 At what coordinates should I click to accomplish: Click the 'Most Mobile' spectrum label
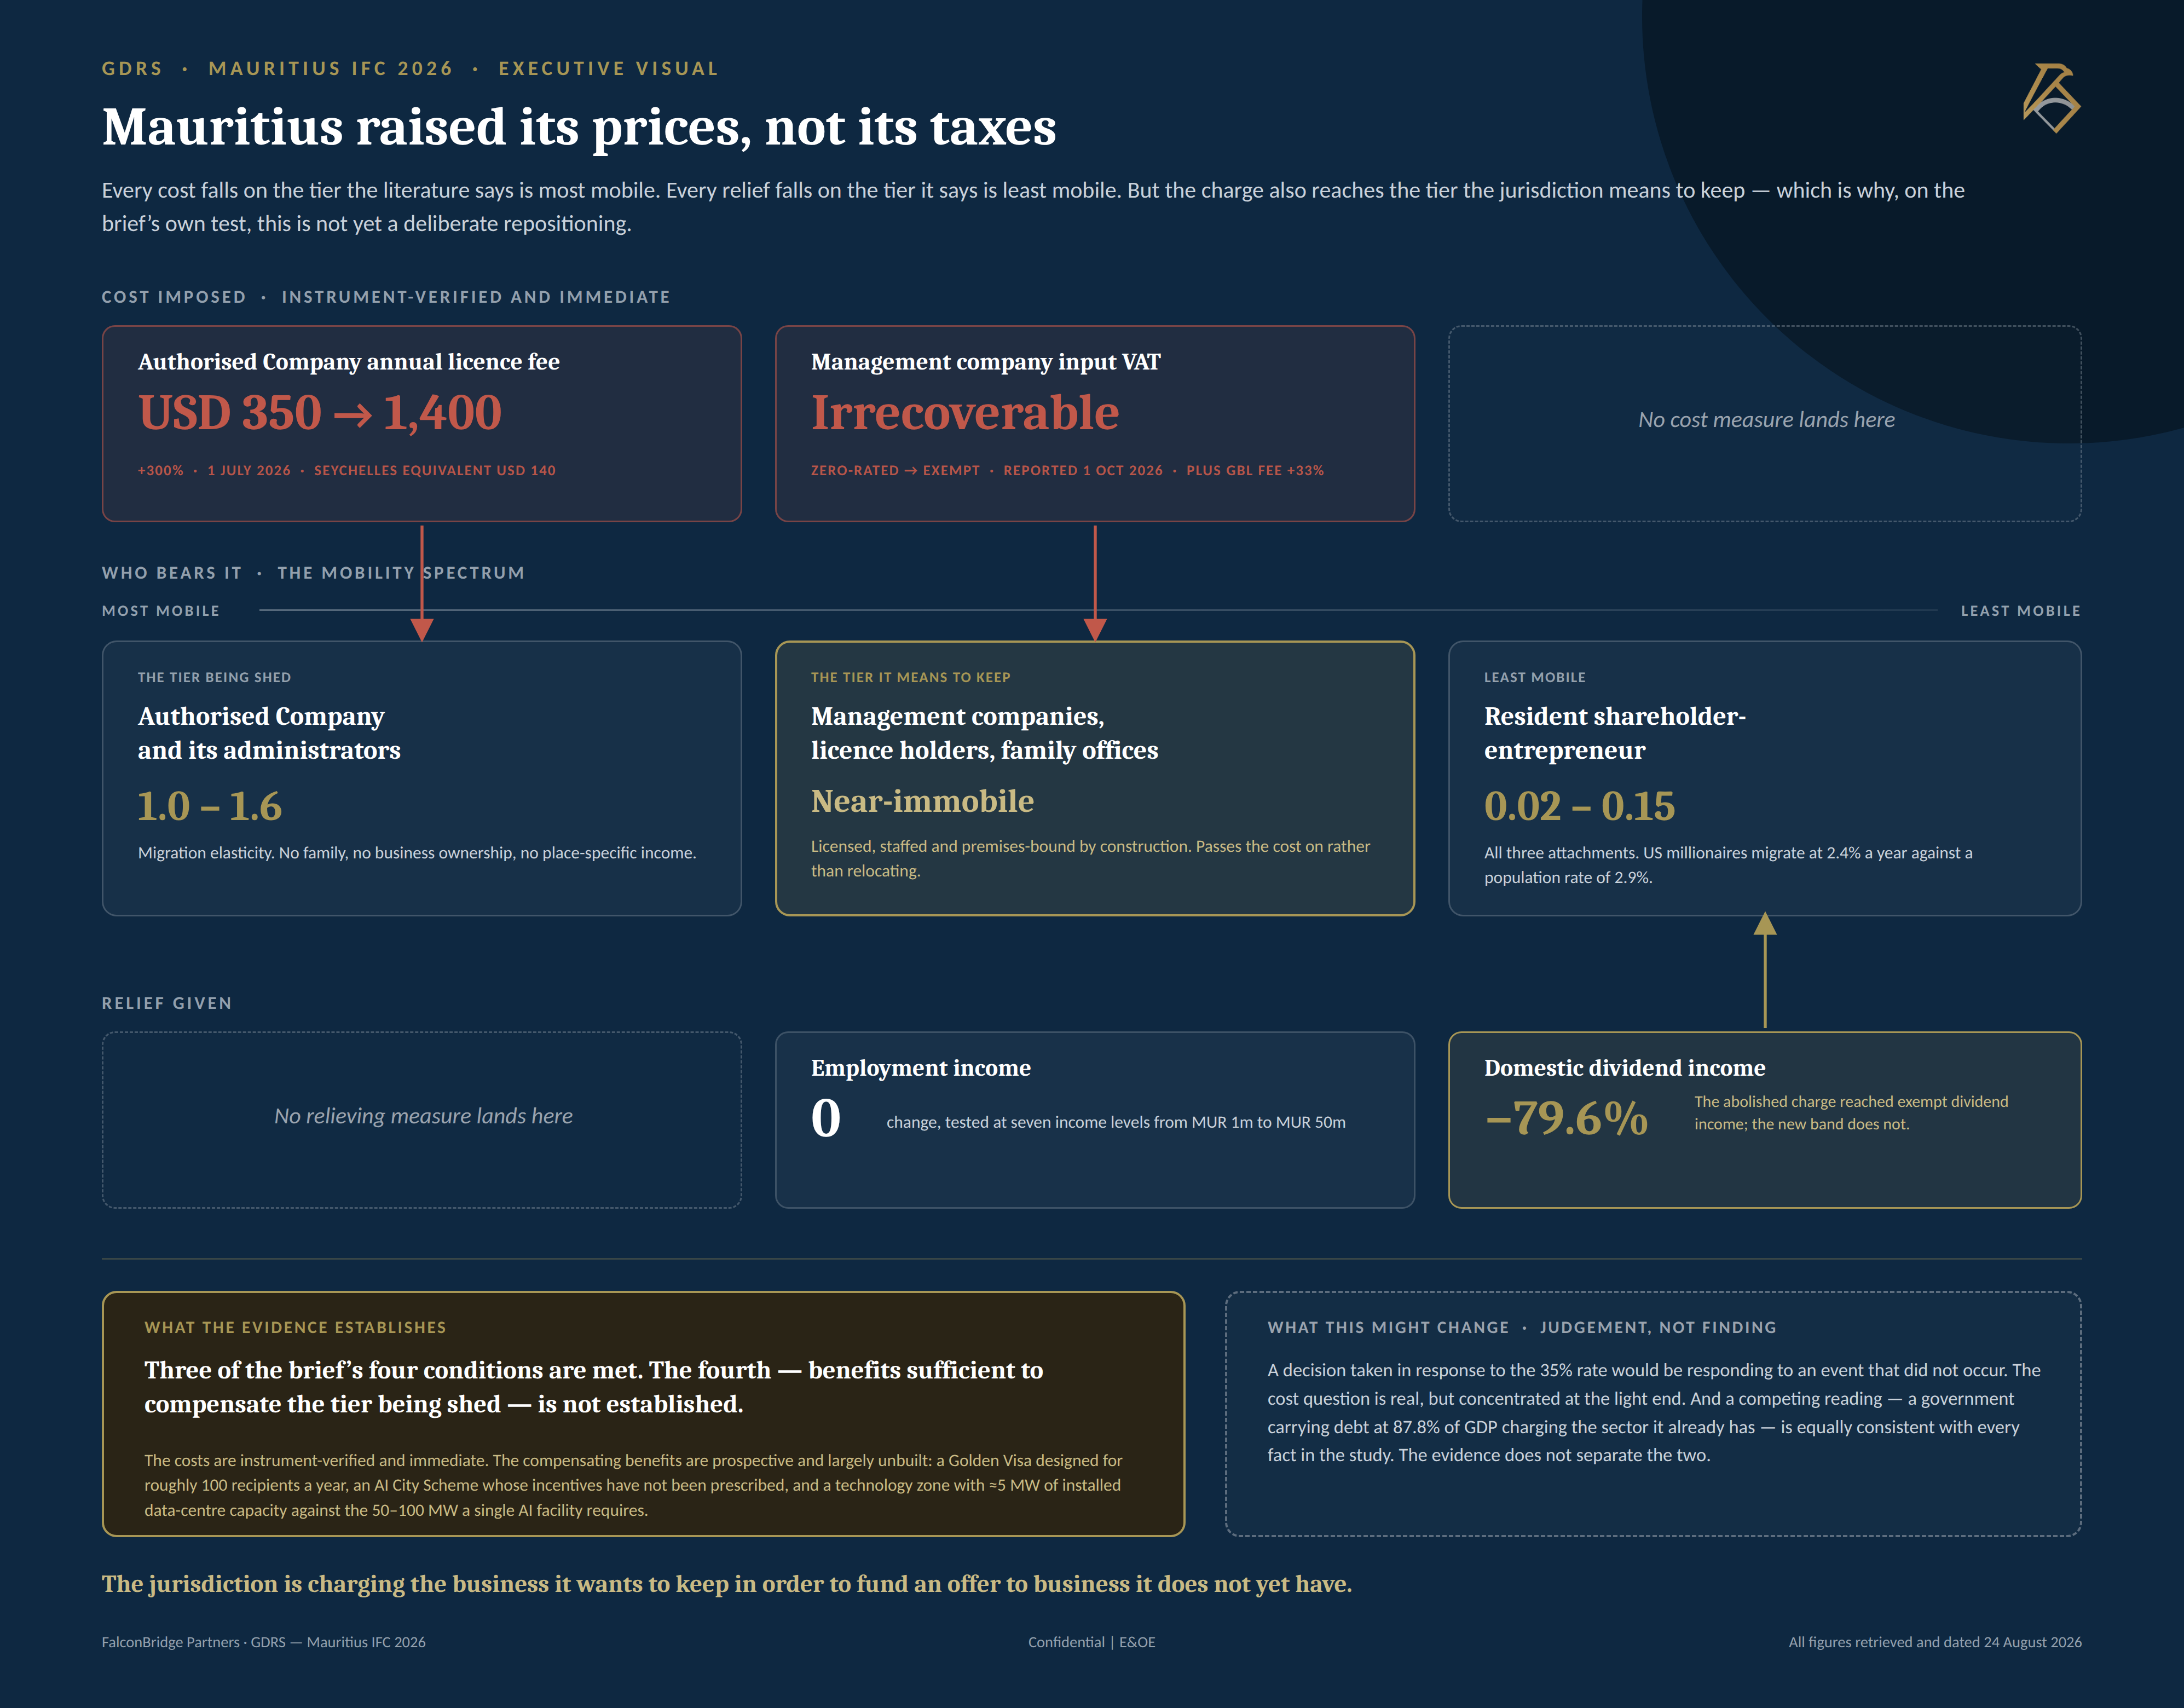point(161,611)
